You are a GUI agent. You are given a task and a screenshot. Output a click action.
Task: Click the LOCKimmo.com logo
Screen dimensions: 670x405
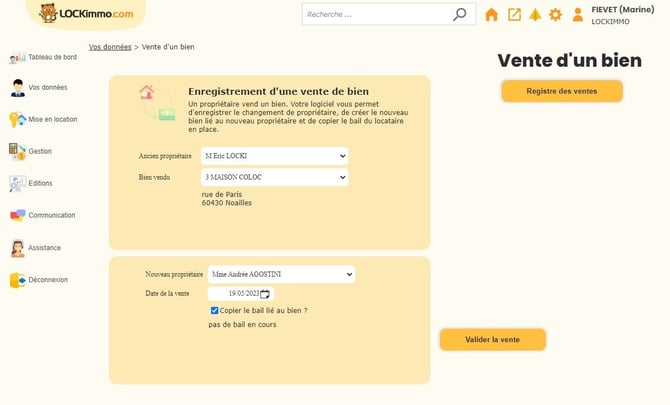pyautogui.click(x=86, y=13)
